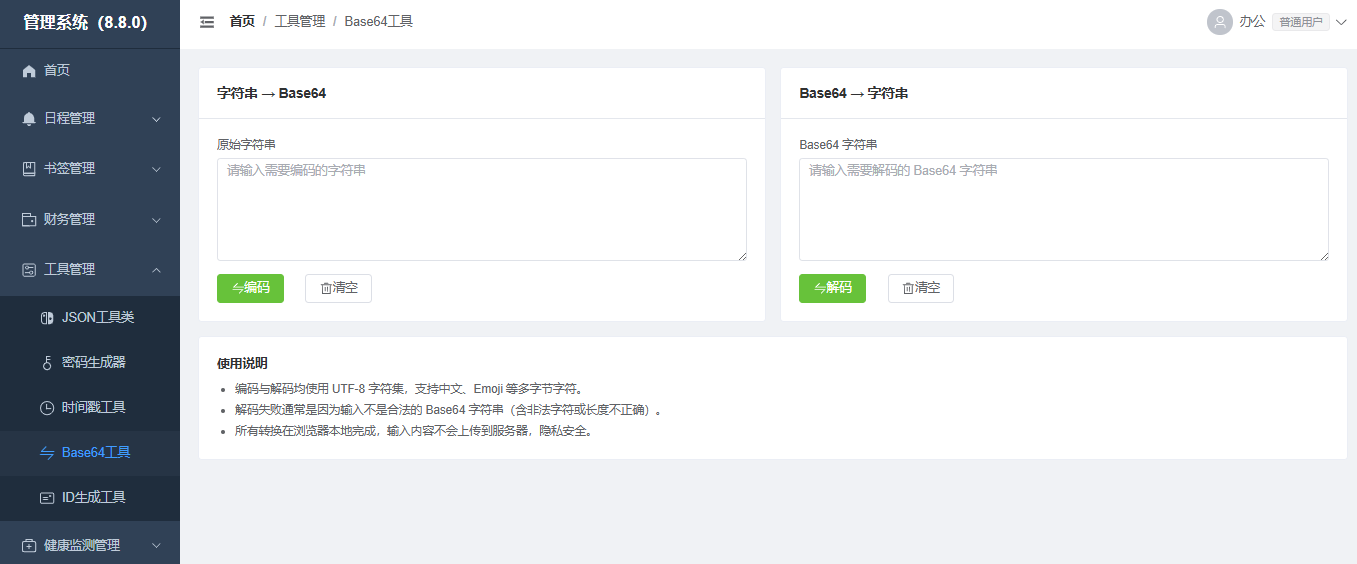The height and width of the screenshot is (564, 1357).
Task: Open the 时间戳工具 menu item
Action: click(90, 408)
